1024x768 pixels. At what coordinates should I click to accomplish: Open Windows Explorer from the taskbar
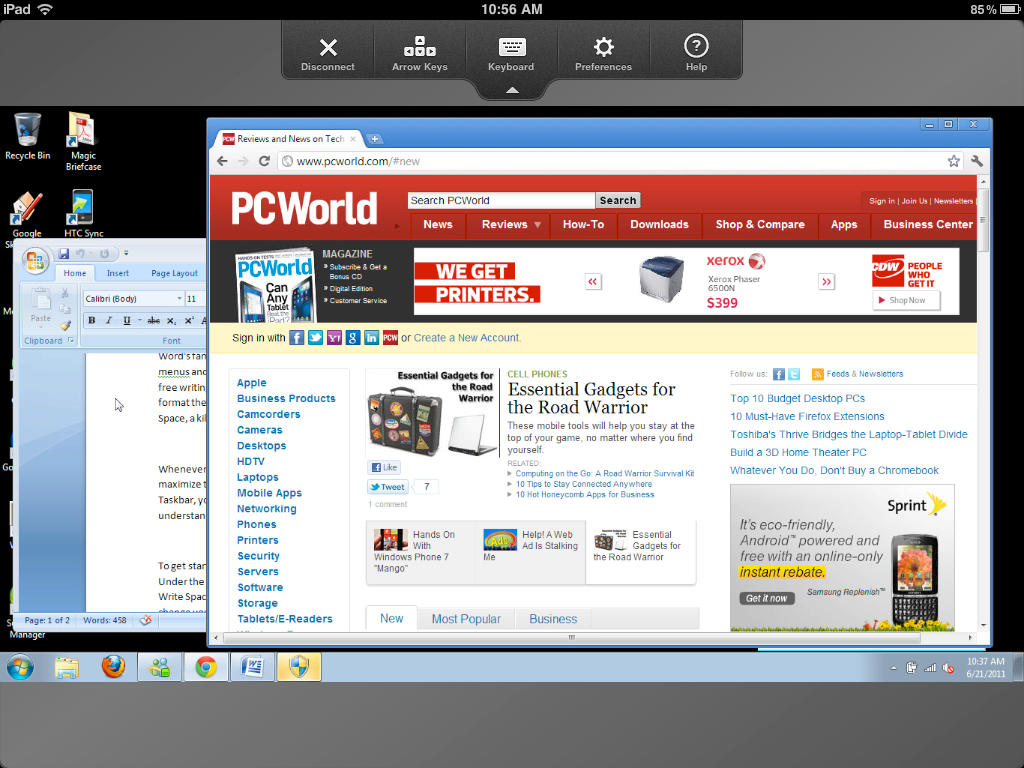(67, 667)
